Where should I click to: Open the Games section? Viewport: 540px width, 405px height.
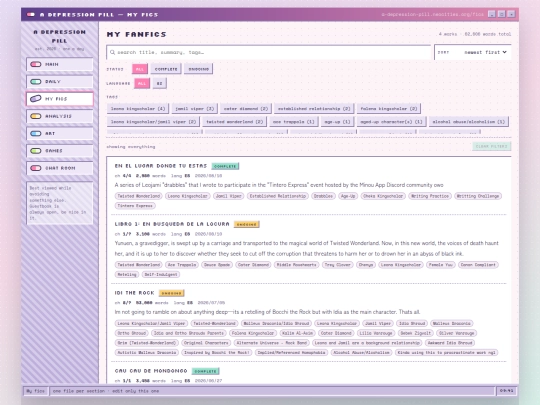click(60, 150)
